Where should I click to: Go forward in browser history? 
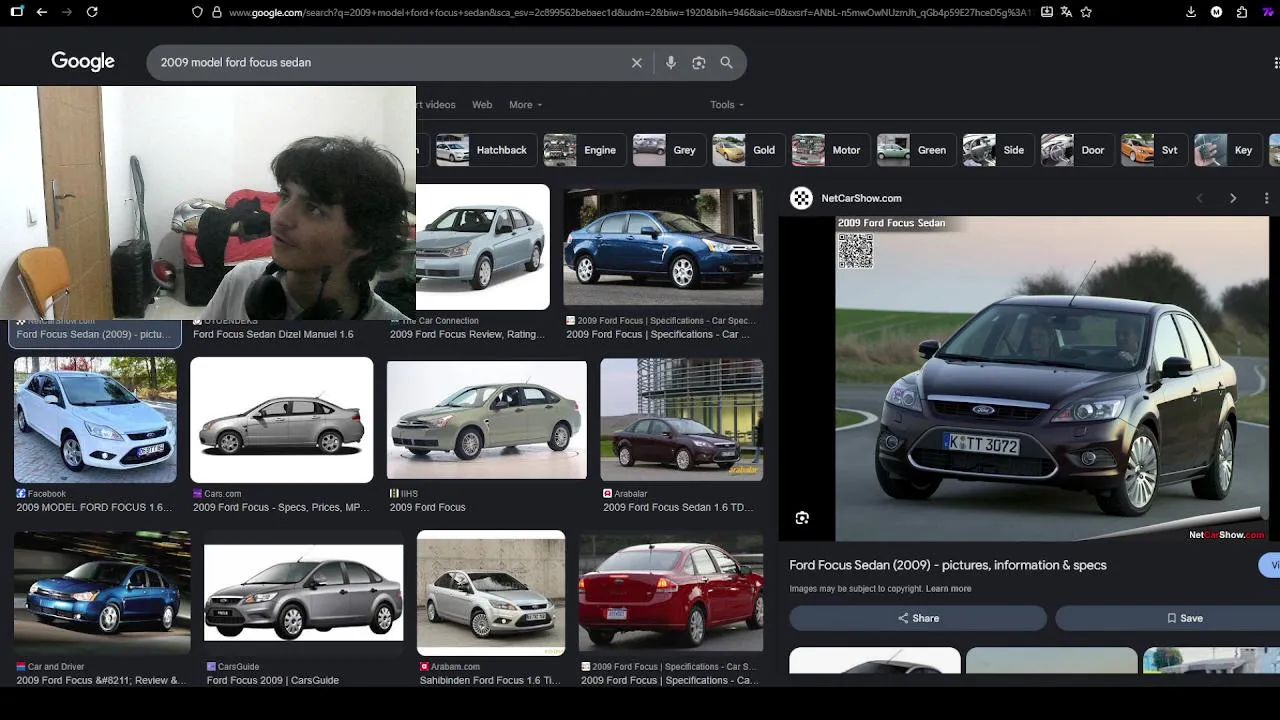[66, 12]
